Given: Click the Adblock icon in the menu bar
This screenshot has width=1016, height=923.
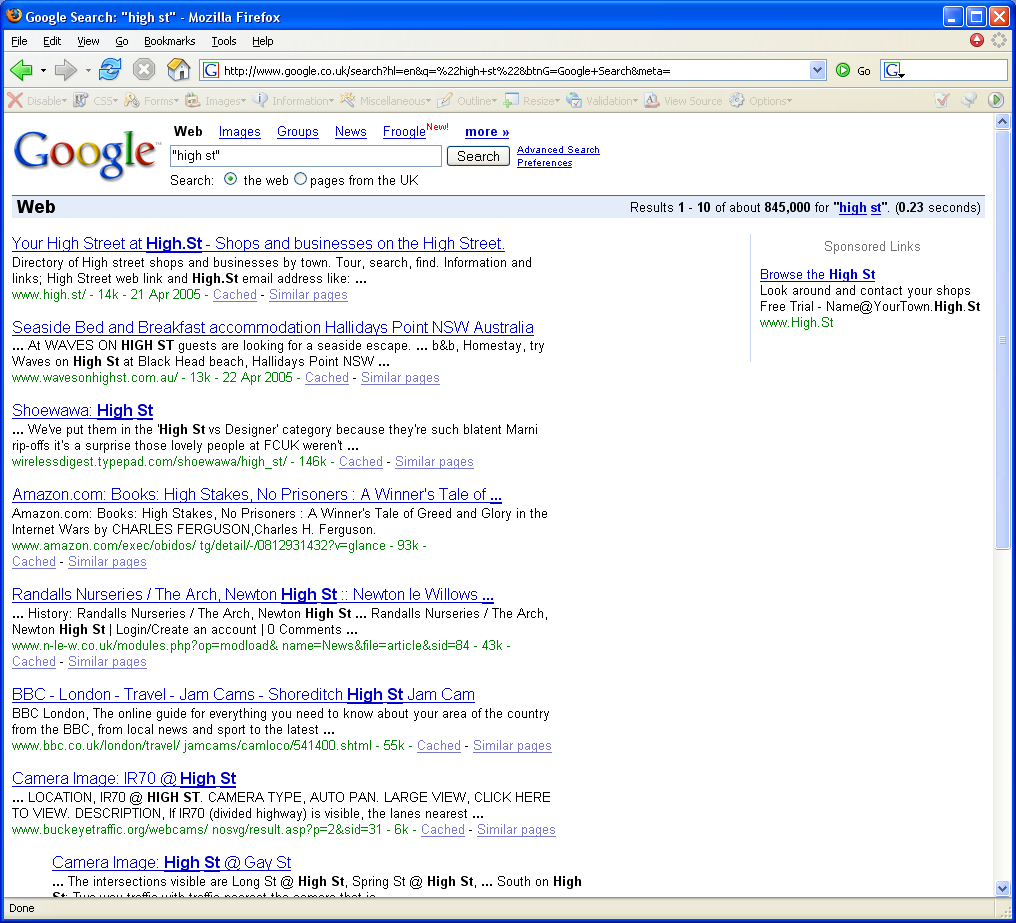Looking at the screenshot, I should (977, 41).
